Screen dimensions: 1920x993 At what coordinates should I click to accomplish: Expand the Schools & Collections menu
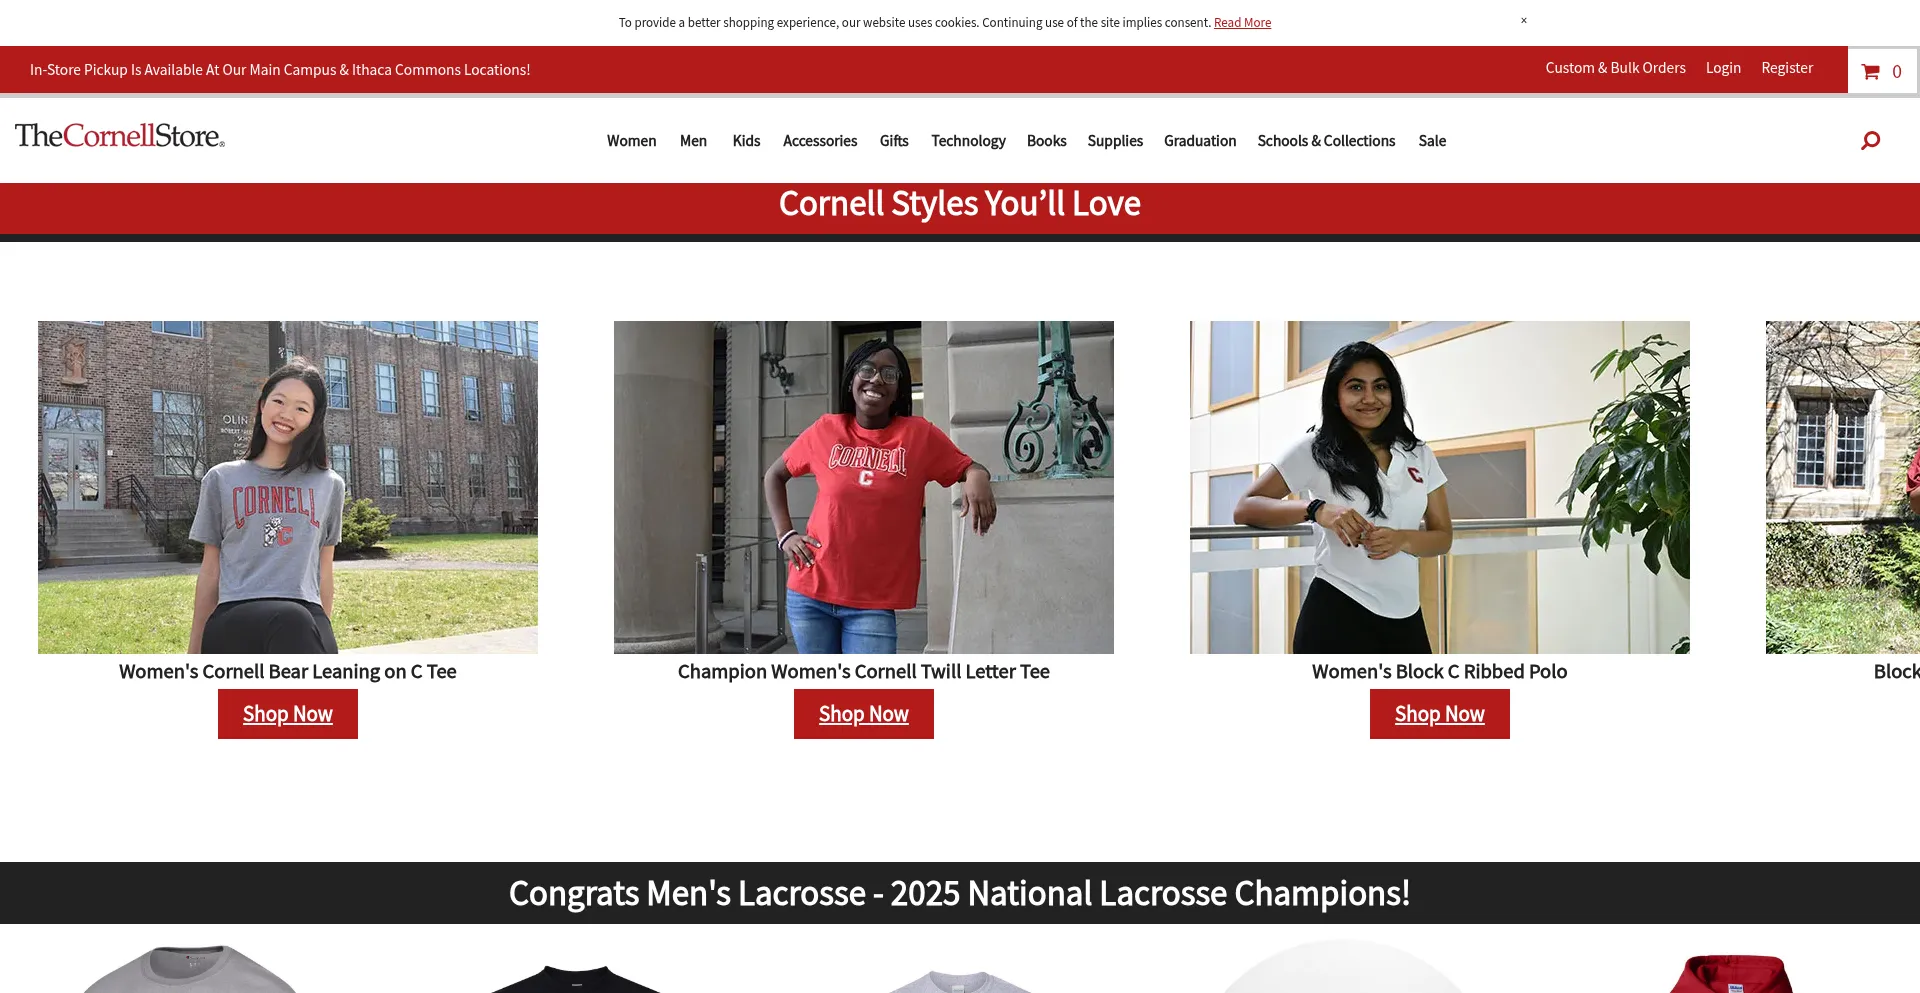(x=1325, y=141)
